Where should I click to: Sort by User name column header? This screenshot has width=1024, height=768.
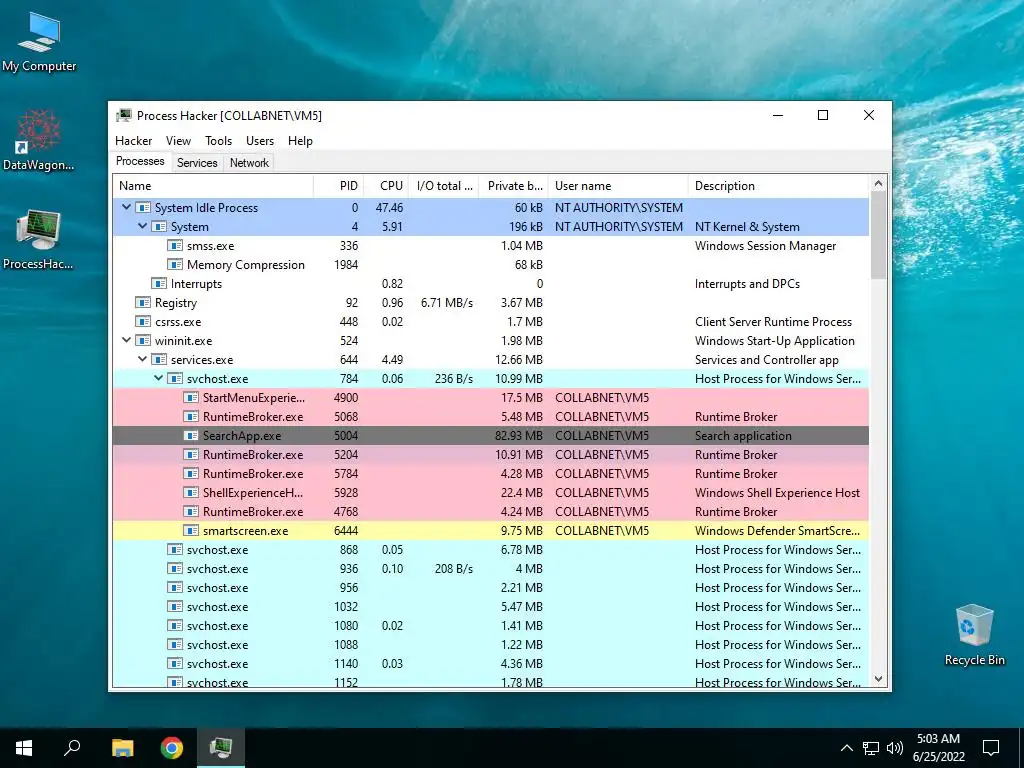[618, 186]
